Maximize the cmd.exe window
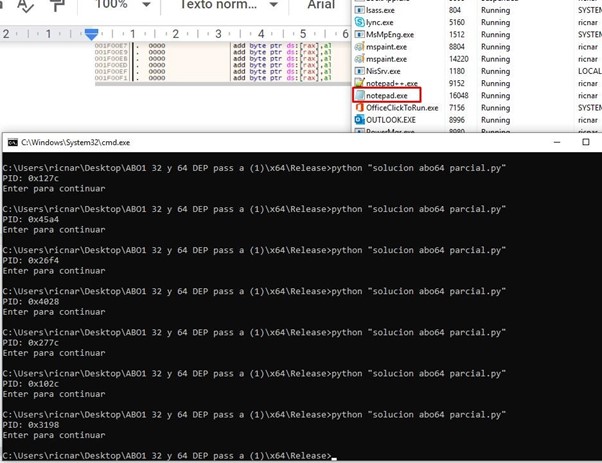Screen dimensions: 602x463 coord(585,142)
